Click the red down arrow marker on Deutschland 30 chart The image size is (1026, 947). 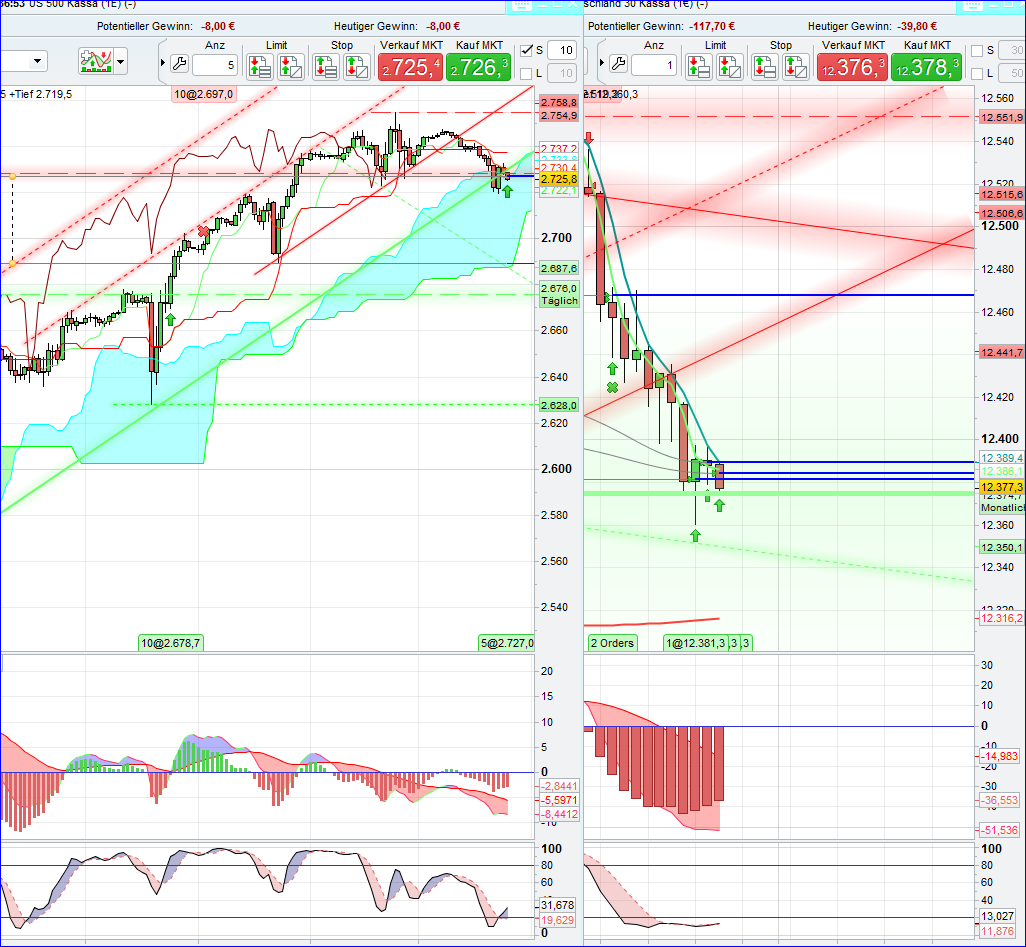[x=589, y=137]
